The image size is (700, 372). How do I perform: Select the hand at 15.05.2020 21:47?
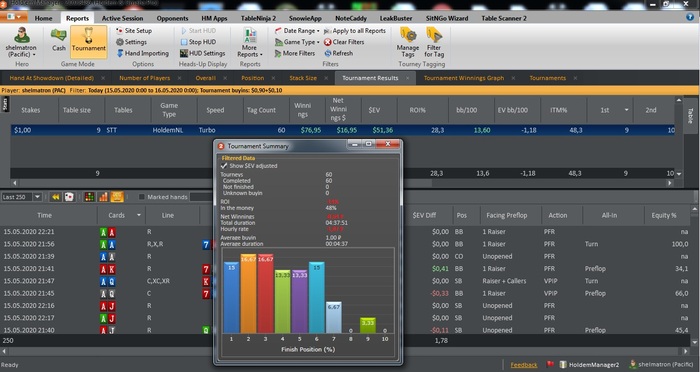pyautogui.click(x=345, y=281)
